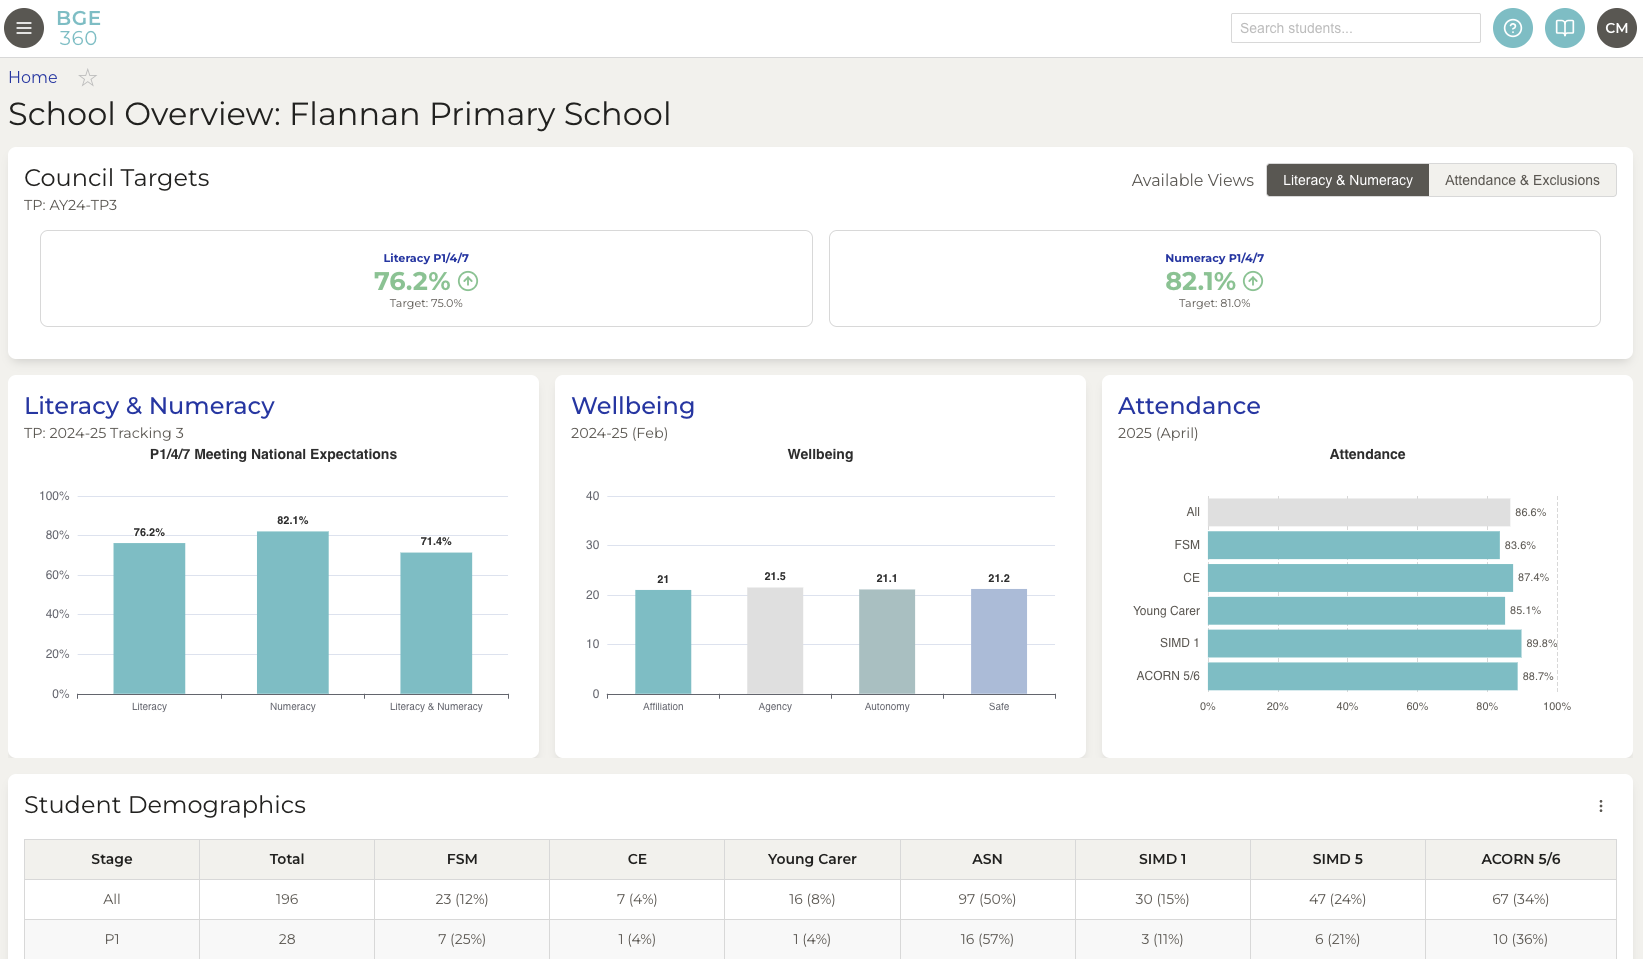Select the CE attendance bar
Screen dimensions: 1643x959
pos(1360,578)
